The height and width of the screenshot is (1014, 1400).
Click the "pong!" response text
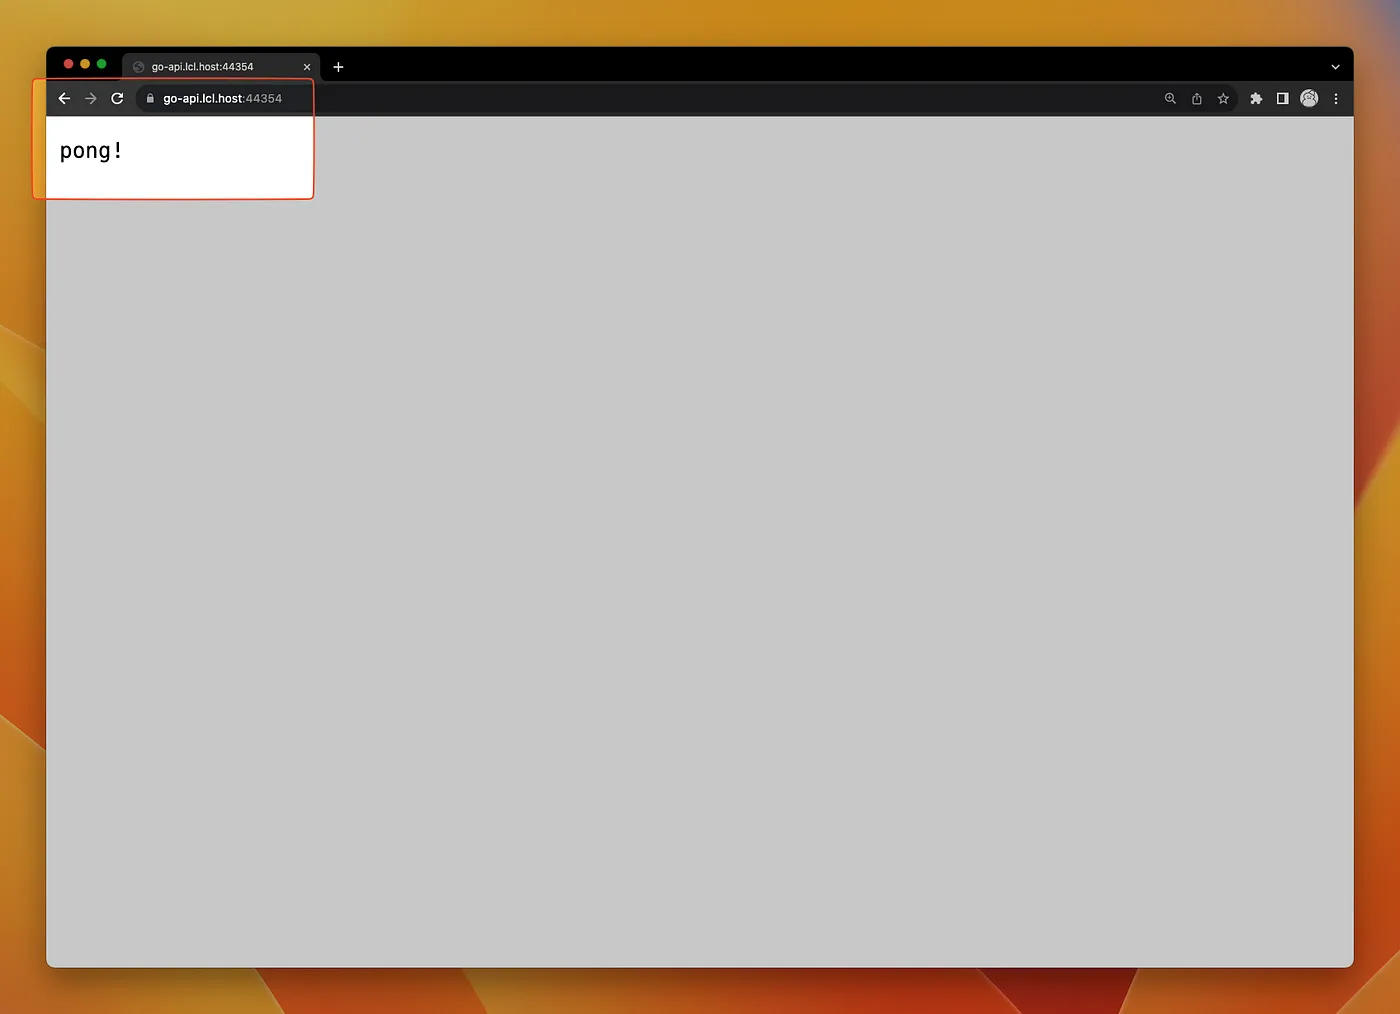[x=91, y=151]
